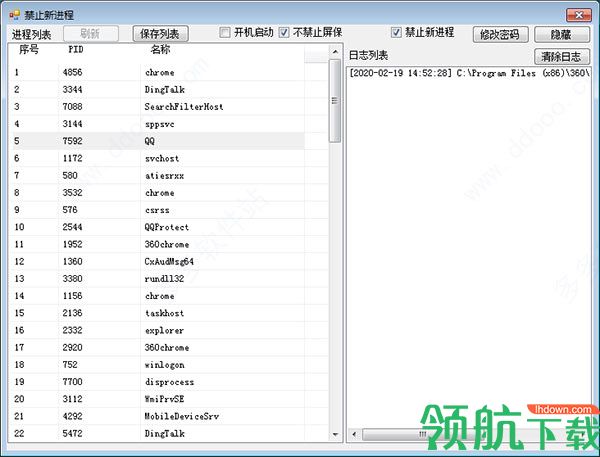Toggle 禁止新进程 checkbox
This screenshot has height=457, width=600.
[396, 33]
